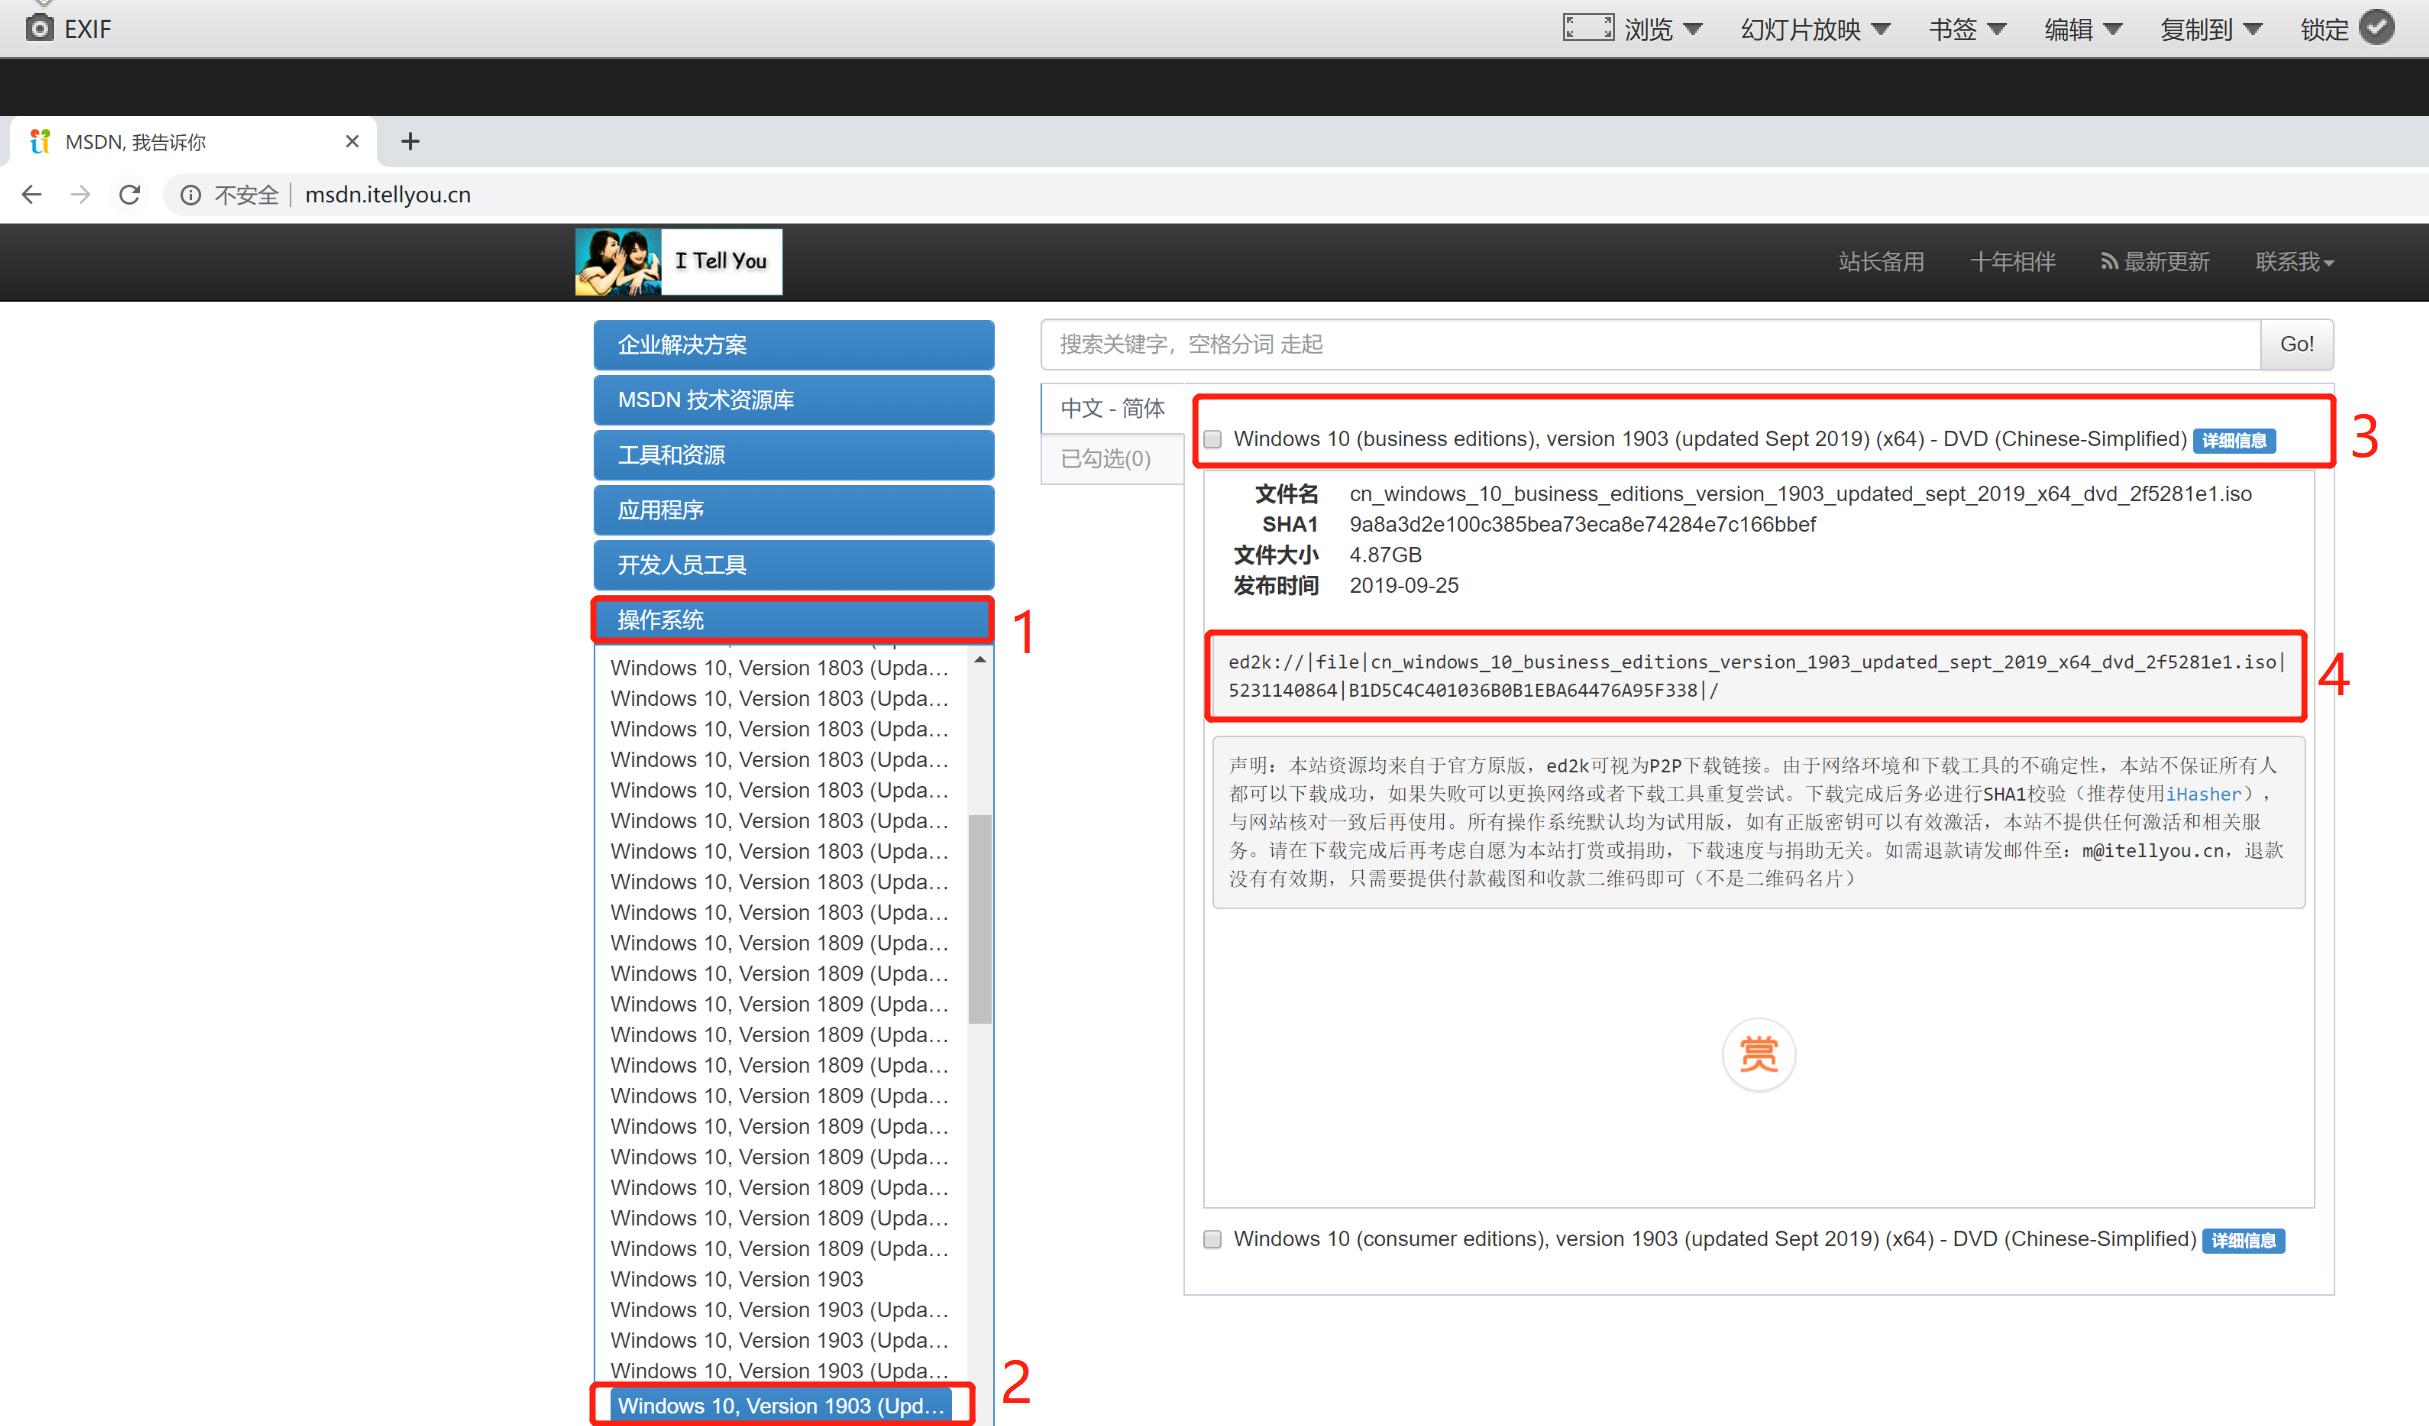Check the consumer editions 1903 checkbox

point(1213,1240)
